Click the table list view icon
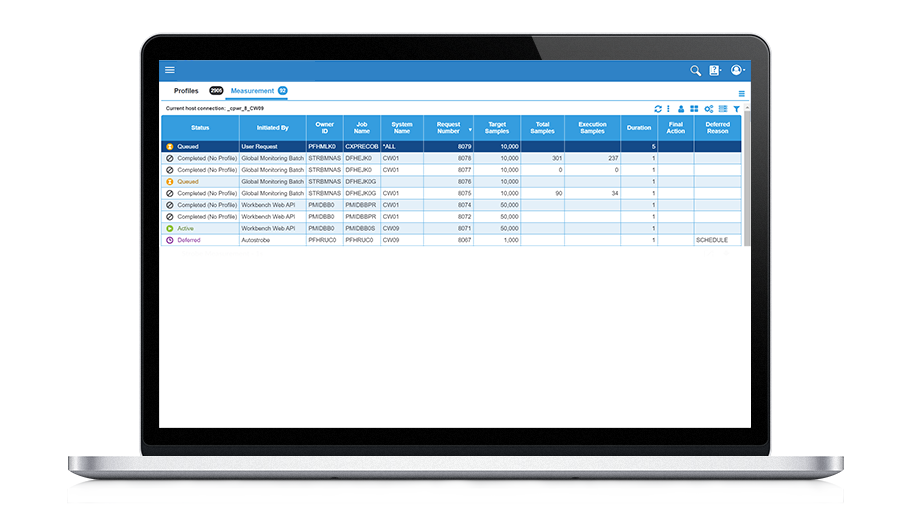 pos(723,108)
